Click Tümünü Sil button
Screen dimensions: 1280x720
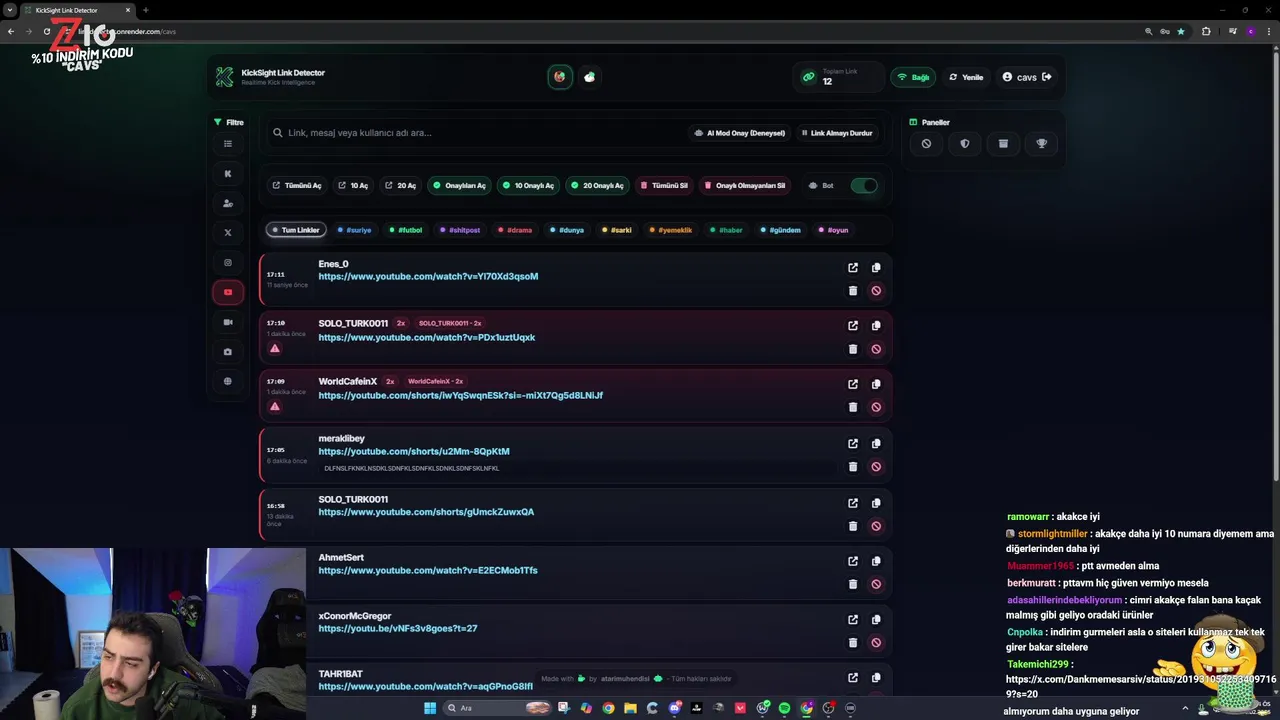pyautogui.click(x=664, y=186)
